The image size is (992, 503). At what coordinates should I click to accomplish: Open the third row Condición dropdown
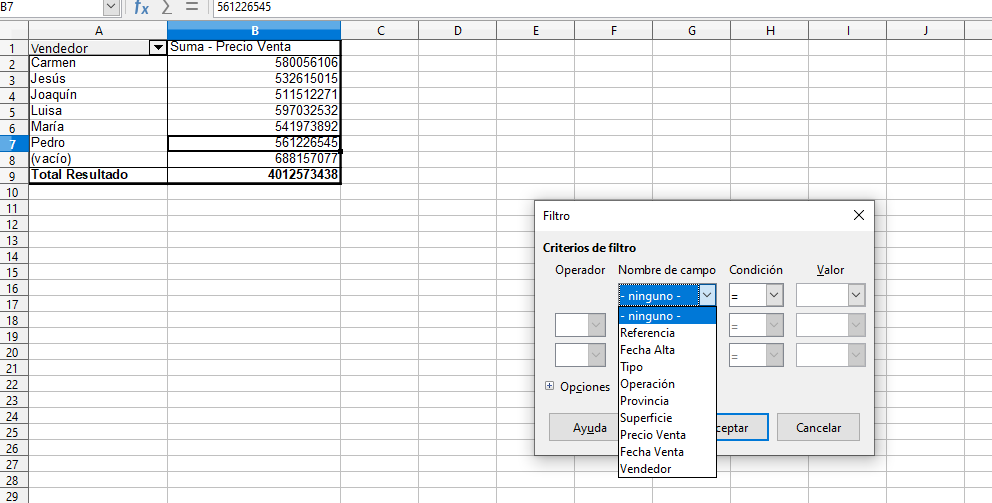pos(774,355)
